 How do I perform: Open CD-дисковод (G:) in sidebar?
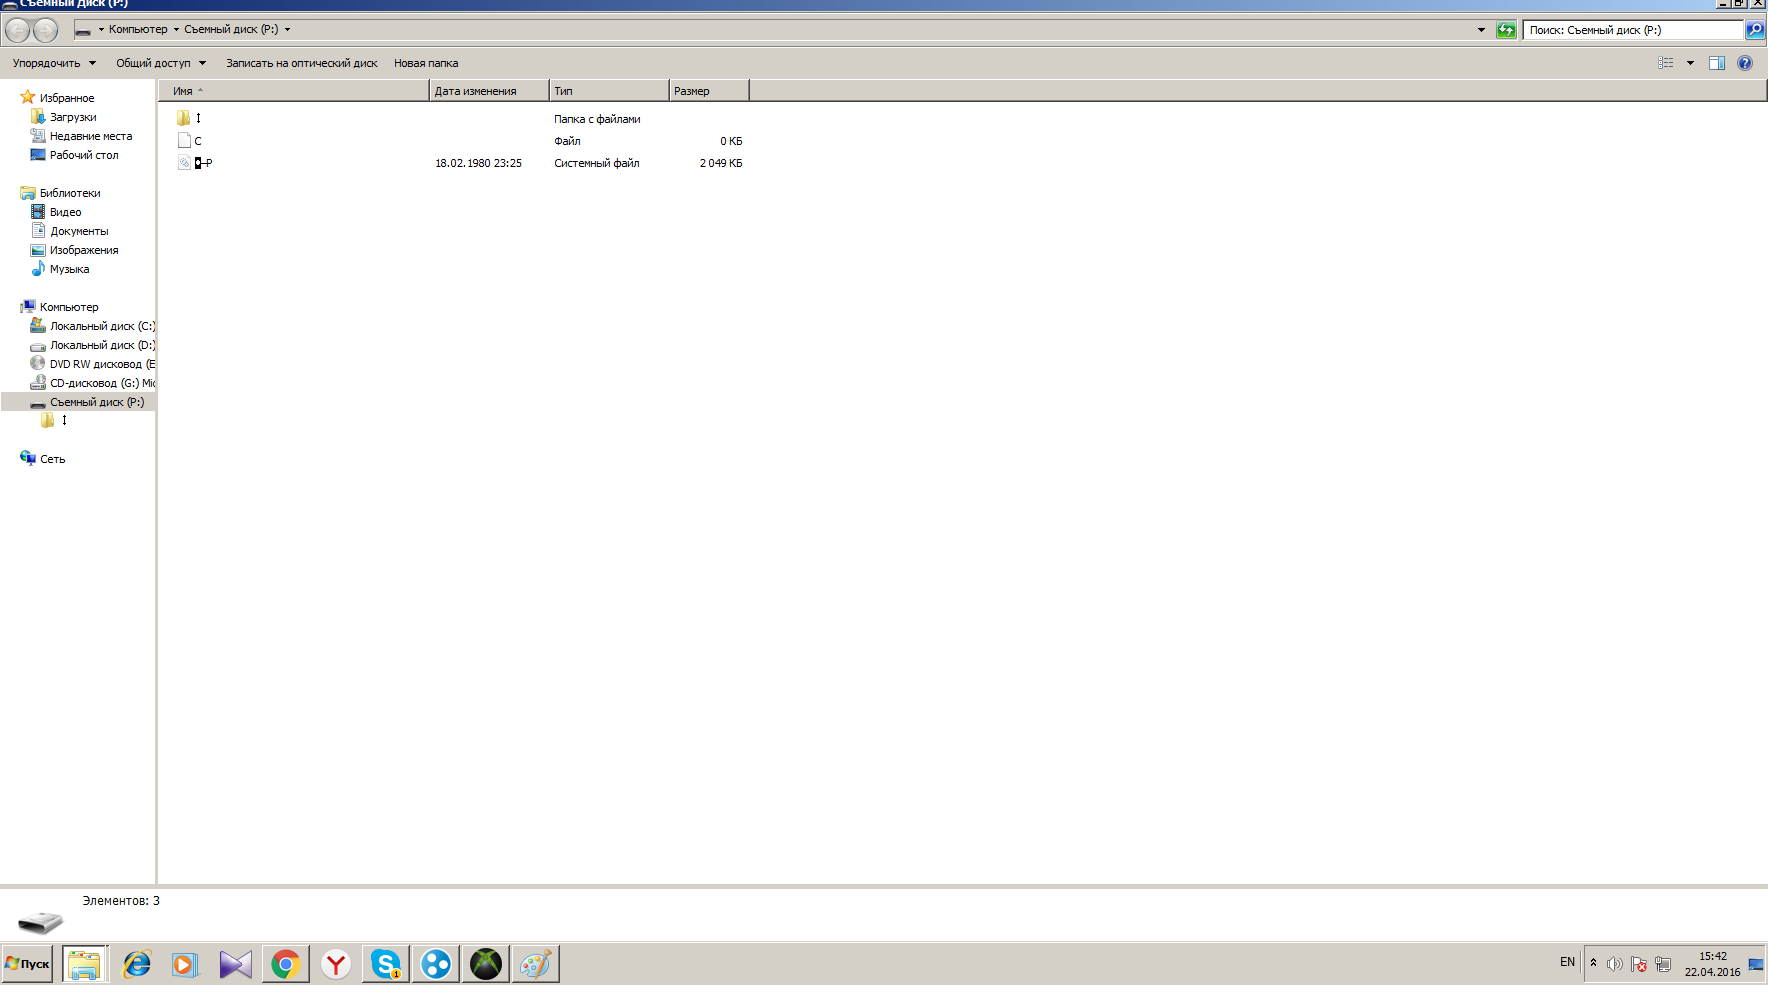click(x=102, y=383)
